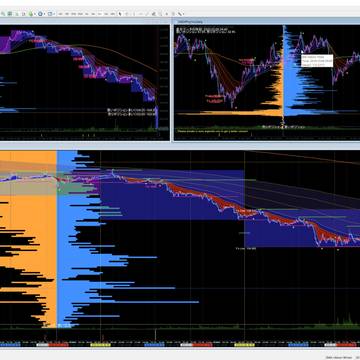
Task: Select the M15 timeframe button
Action: (x=74, y=14)
